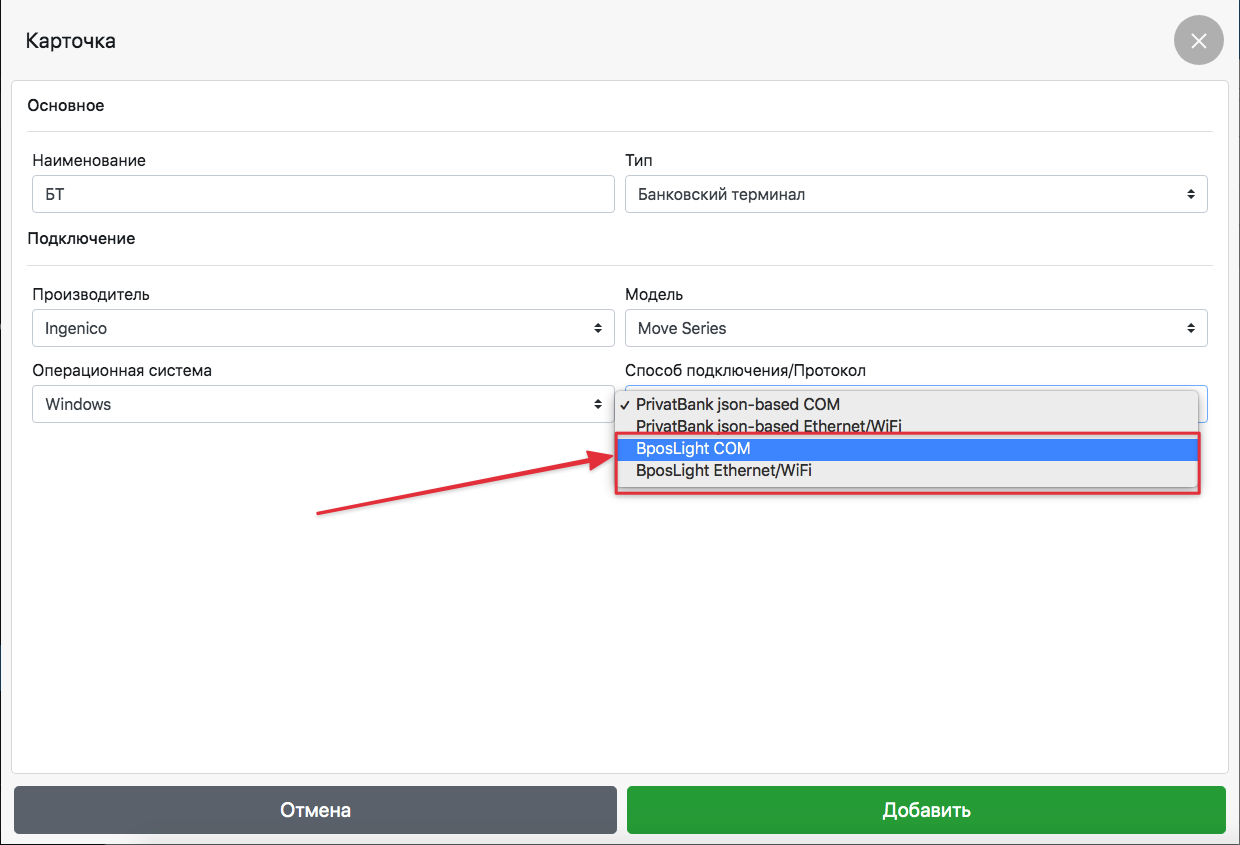The width and height of the screenshot is (1240, 845).
Task: Choose PrivatBank json-based Ethernet/WiFi protocol
Action: pos(768,426)
